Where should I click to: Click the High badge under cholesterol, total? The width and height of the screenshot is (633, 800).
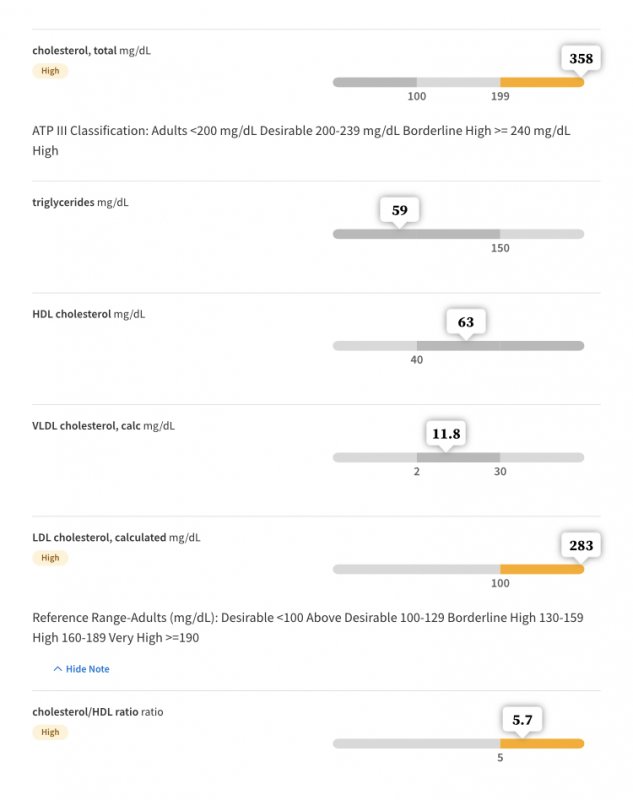click(50, 71)
